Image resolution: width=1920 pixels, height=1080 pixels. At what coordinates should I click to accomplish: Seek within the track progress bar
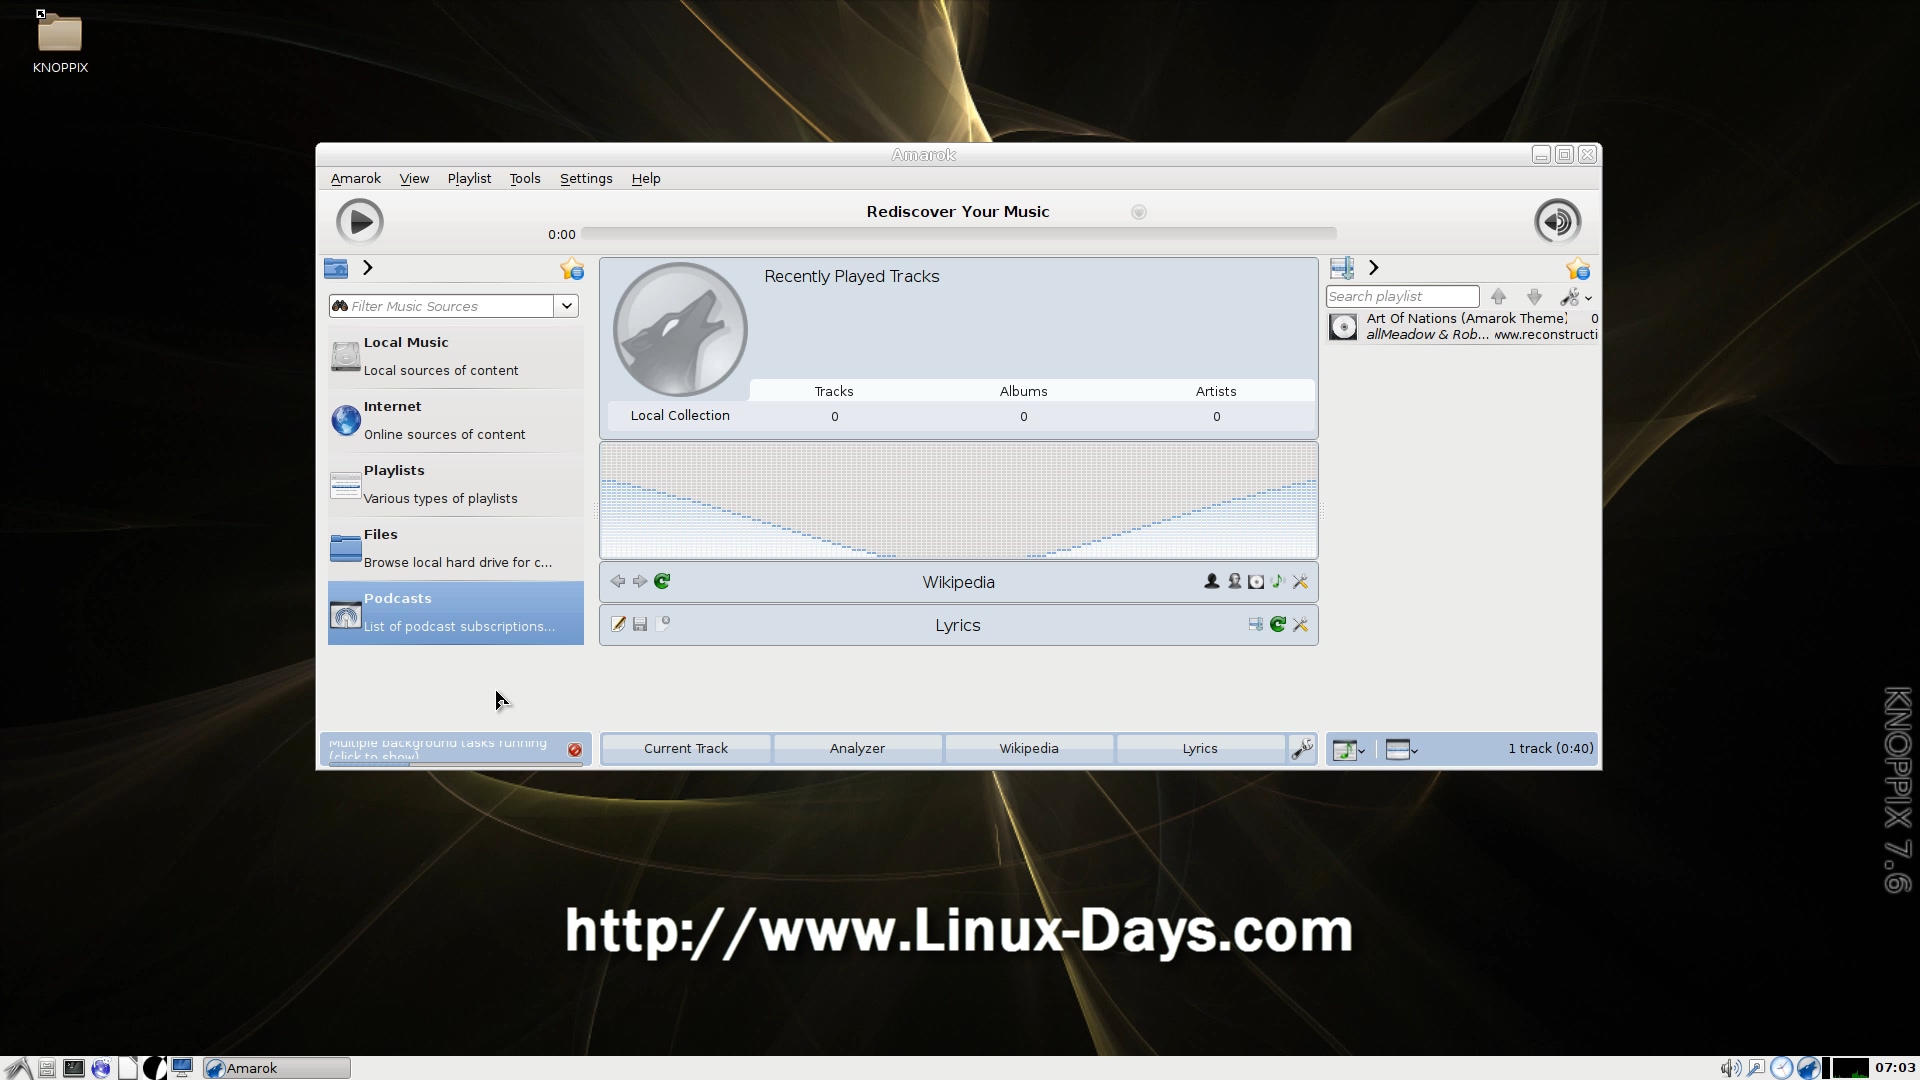coord(958,234)
